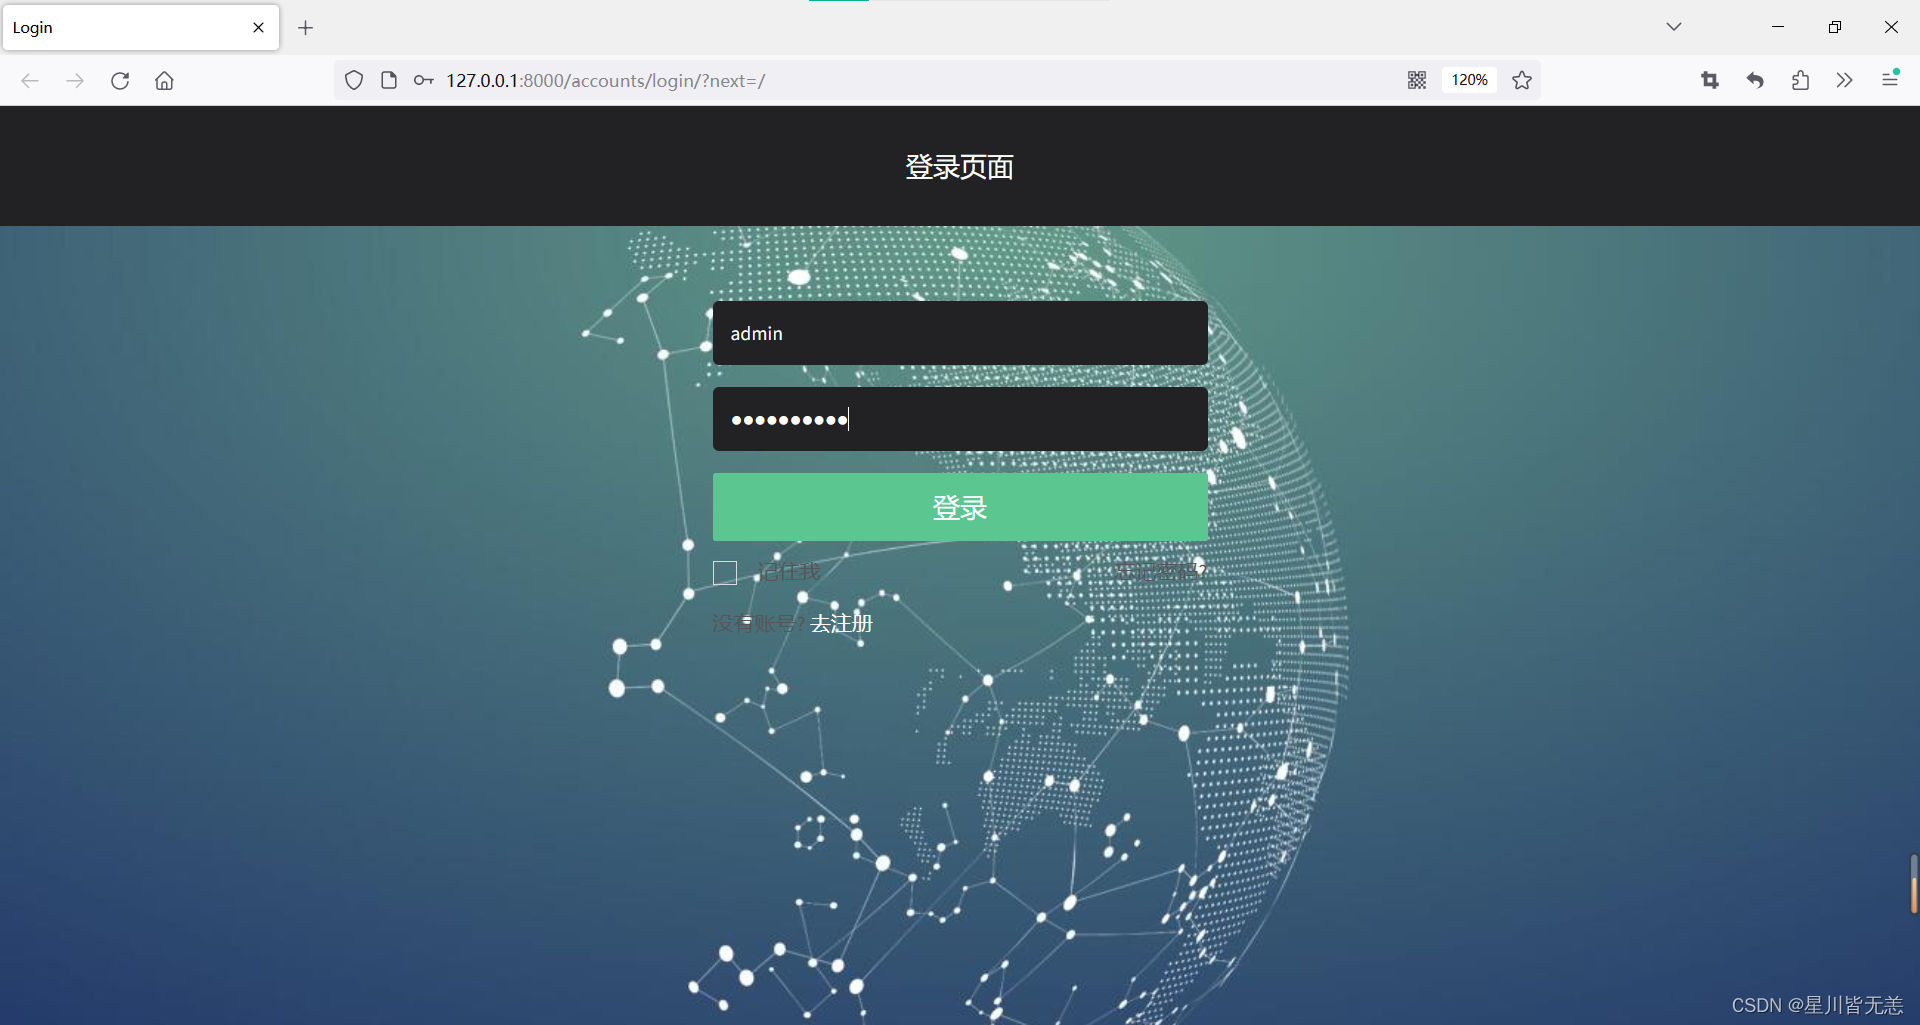1920x1025 pixels.
Task: Go to the browser home page icon
Action: (x=165, y=81)
